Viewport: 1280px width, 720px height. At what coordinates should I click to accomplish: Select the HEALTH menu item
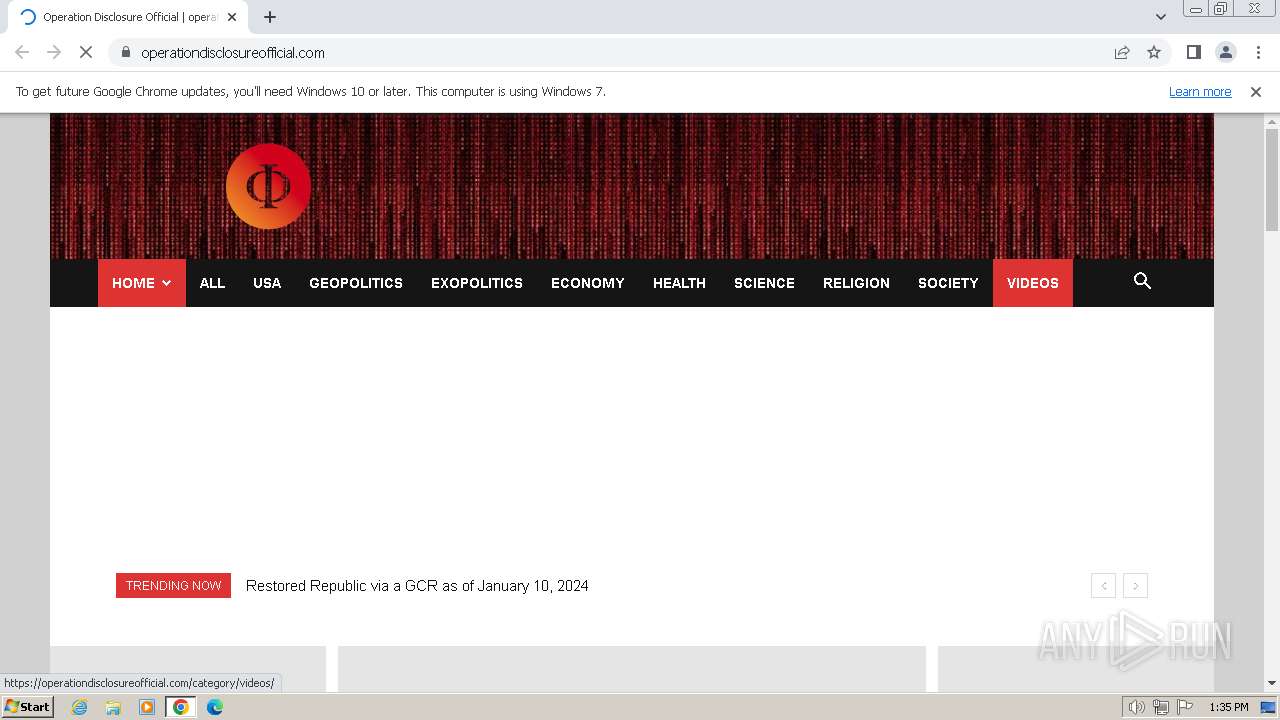pyautogui.click(x=679, y=283)
